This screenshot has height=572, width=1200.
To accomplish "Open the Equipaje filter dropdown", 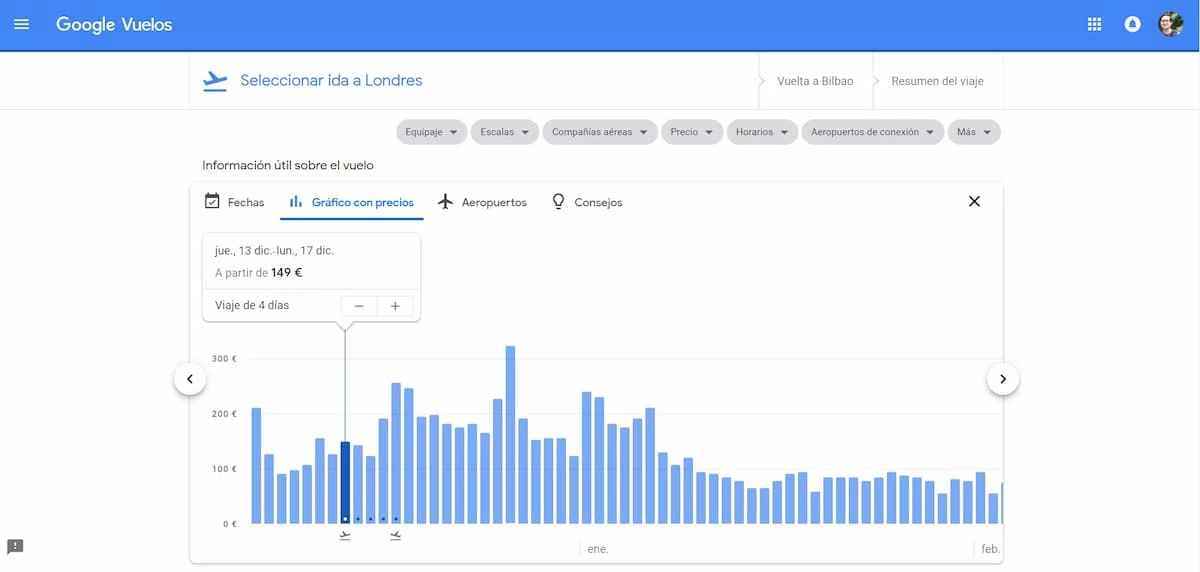I will [x=431, y=132].
